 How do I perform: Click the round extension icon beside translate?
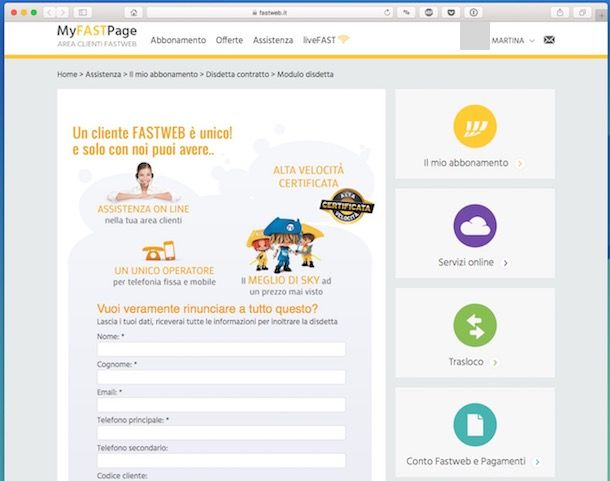click(429, 12)
